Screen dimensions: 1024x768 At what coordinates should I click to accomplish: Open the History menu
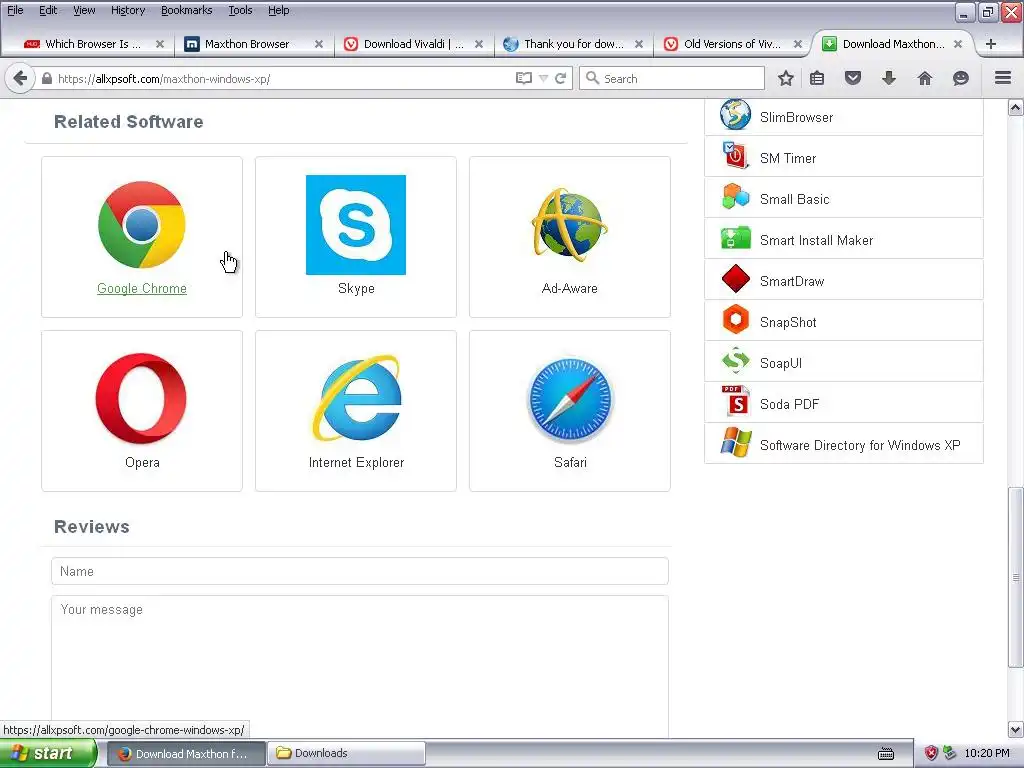click(x=128, y=10)
